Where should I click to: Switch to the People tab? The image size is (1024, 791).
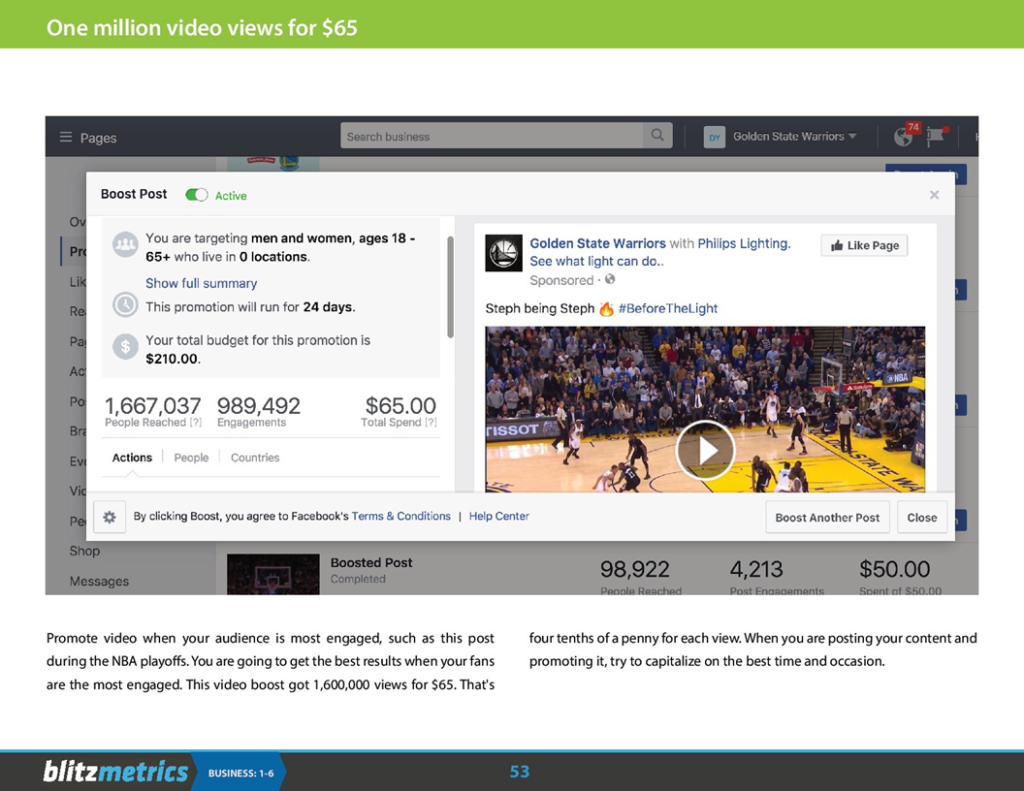tap(191, 457)
